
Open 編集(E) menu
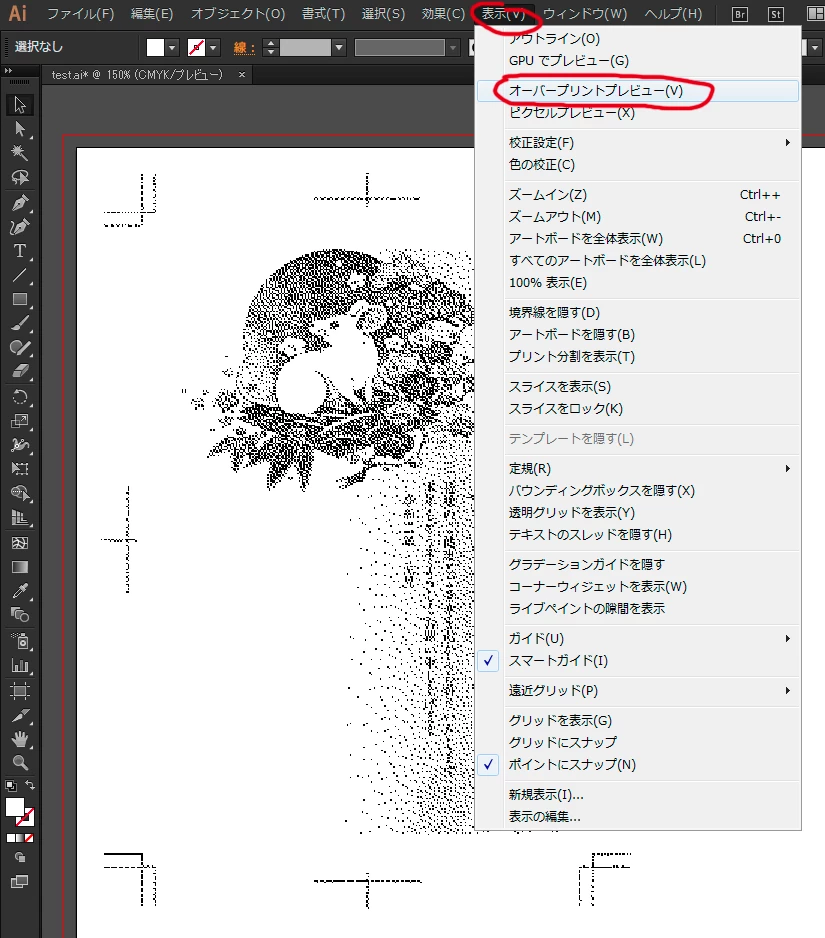(152, 14)
